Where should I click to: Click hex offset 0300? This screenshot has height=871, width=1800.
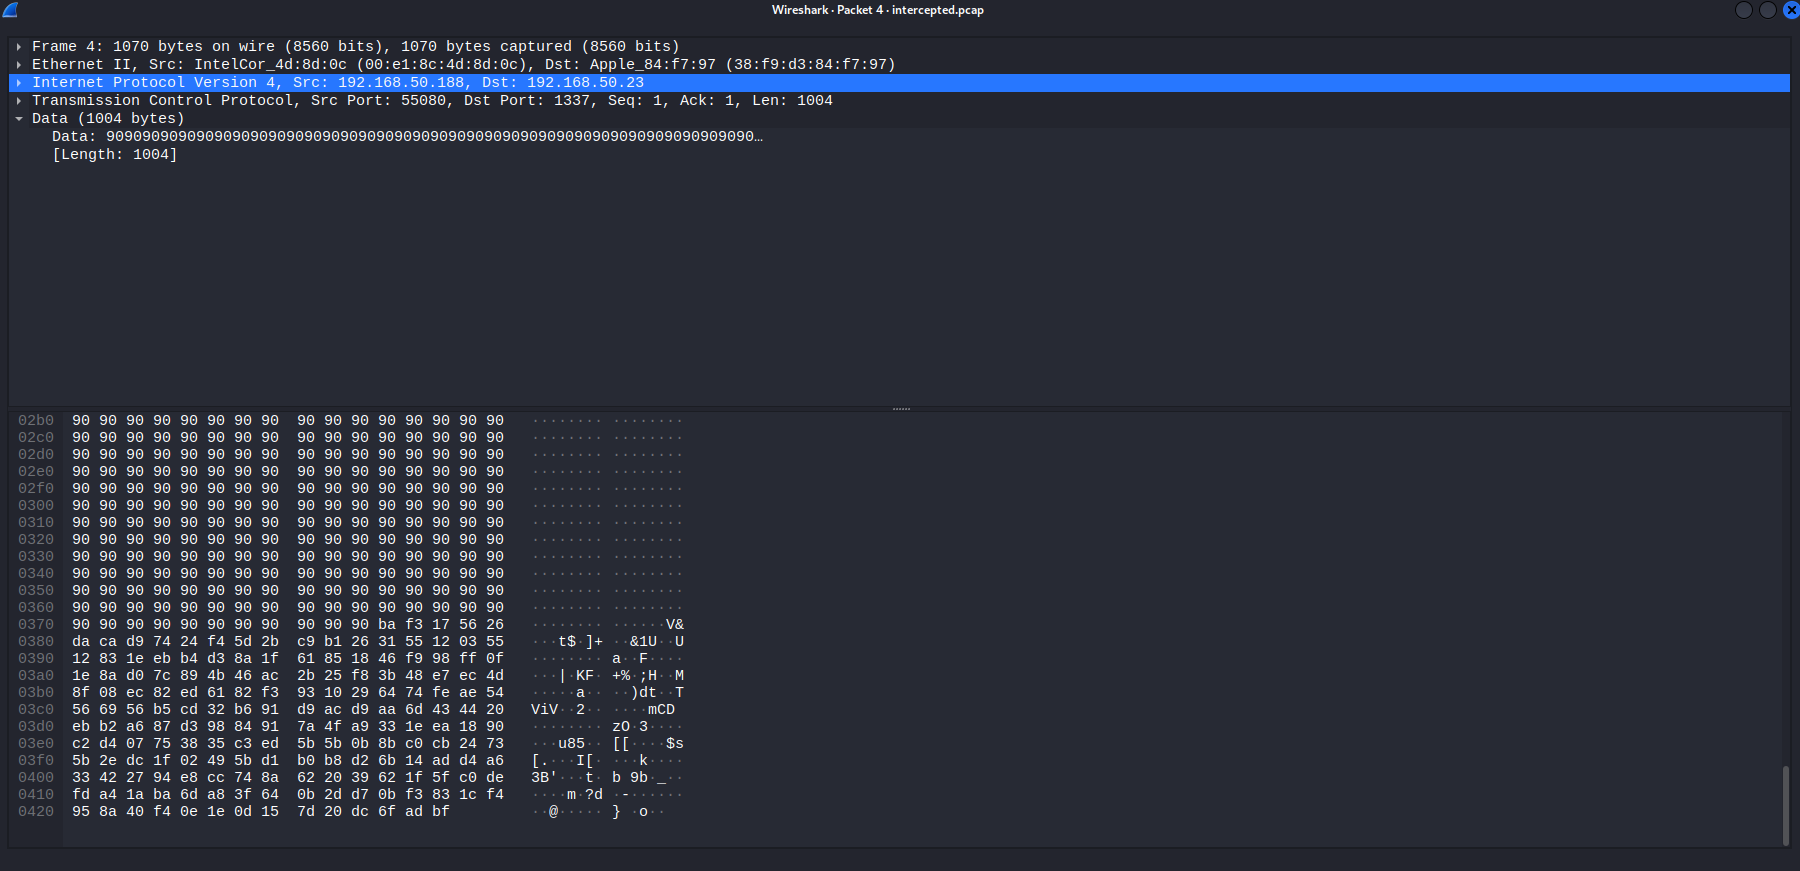pos(36,506)
